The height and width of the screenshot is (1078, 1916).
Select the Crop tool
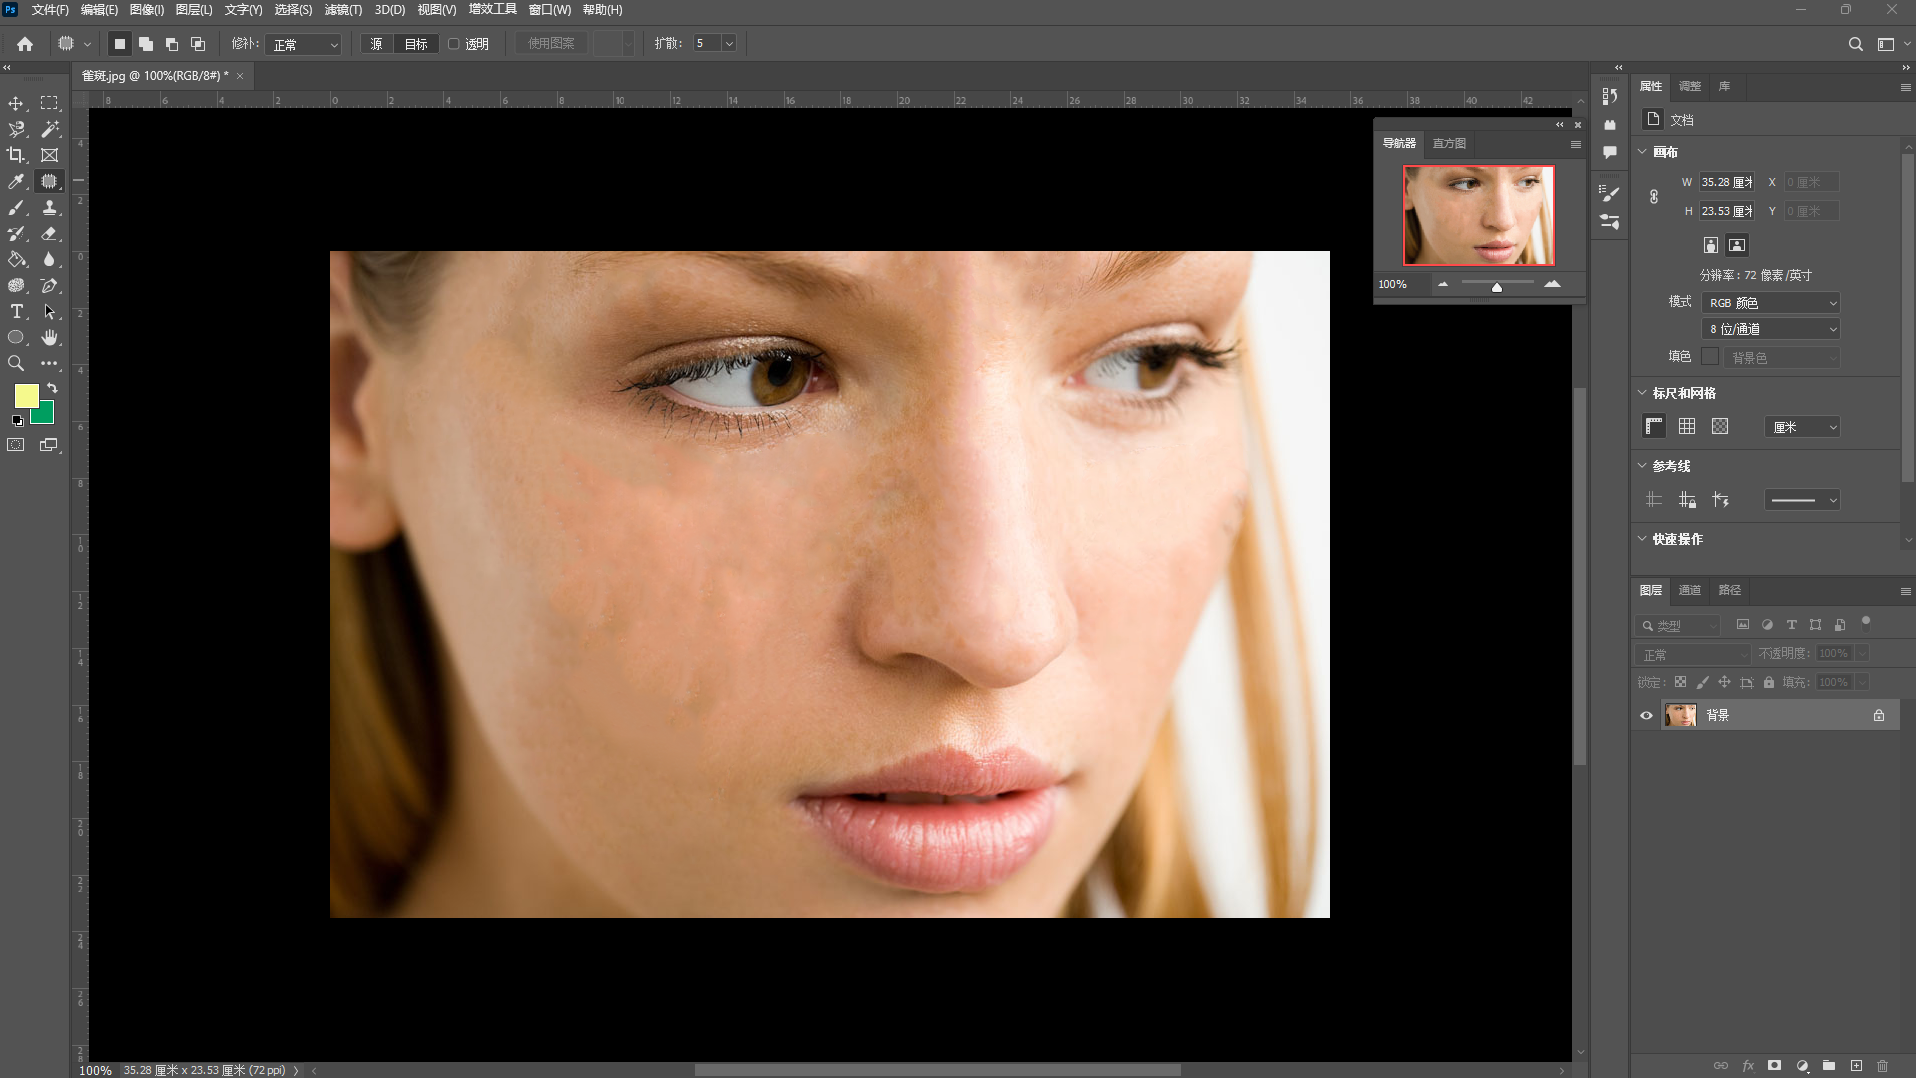click(x=16, y=155)
